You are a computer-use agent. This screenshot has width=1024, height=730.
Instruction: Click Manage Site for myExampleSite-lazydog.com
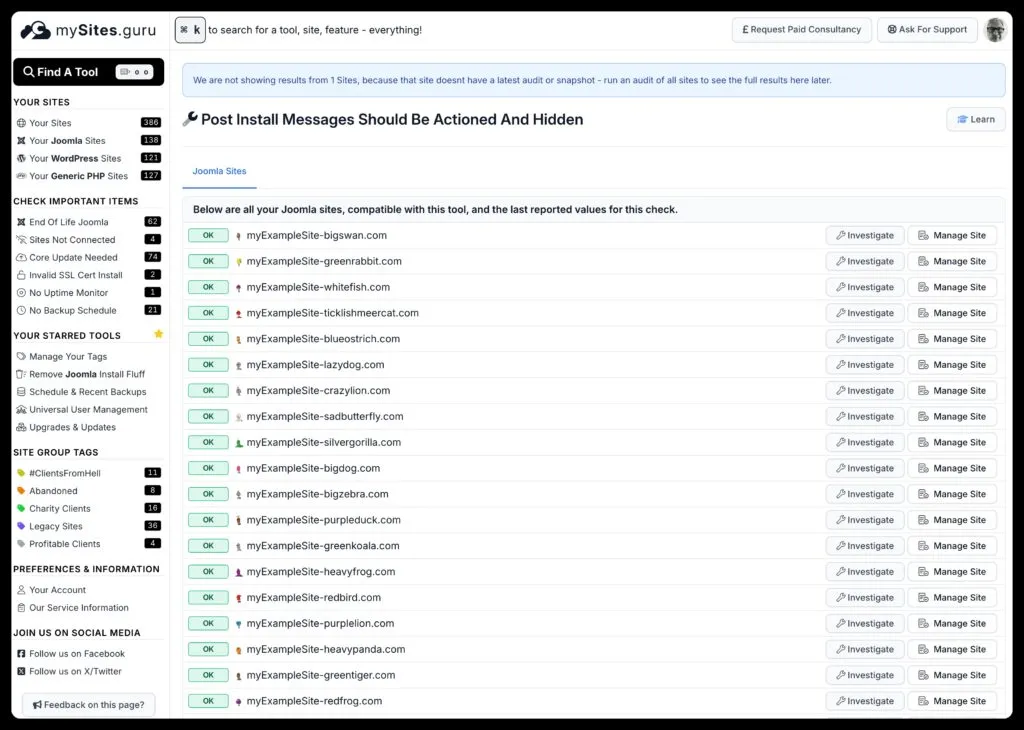click(x=952, y=364)
